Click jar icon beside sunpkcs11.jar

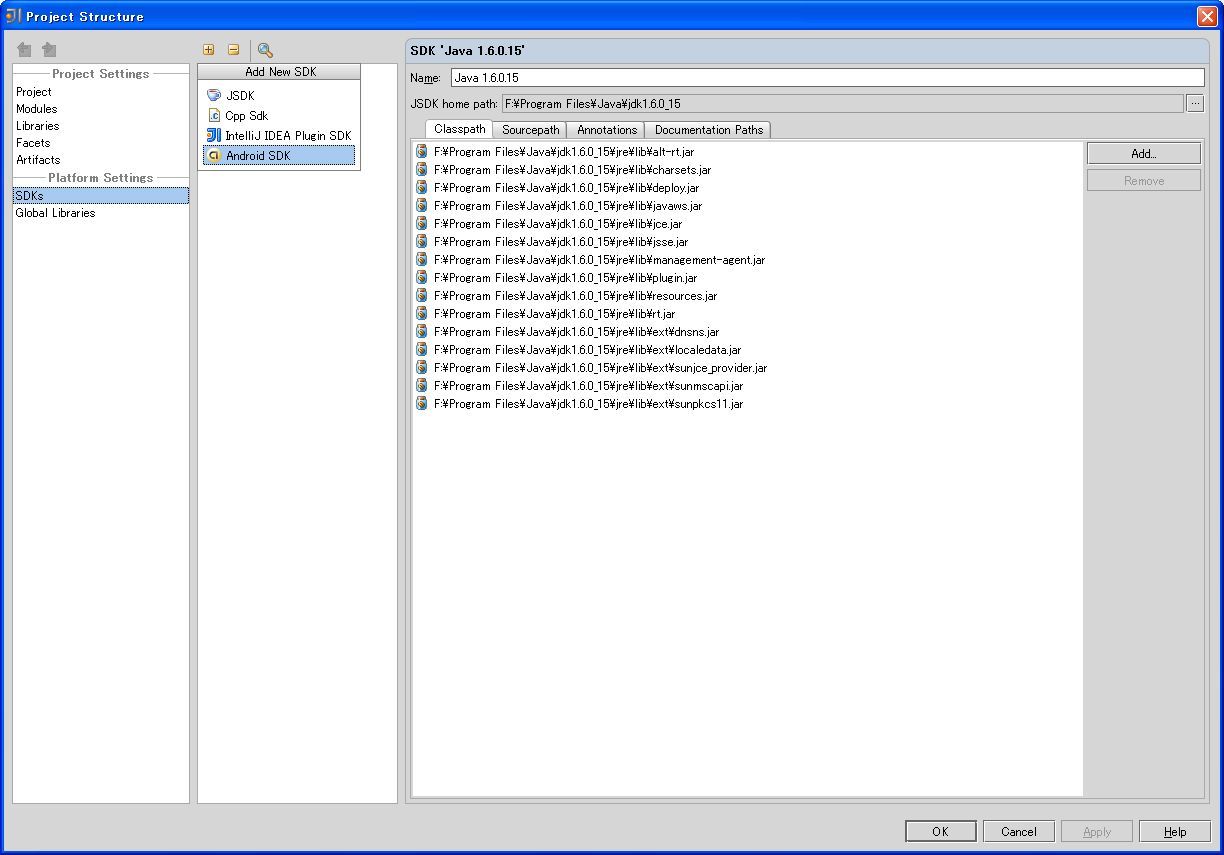(422, 404)
